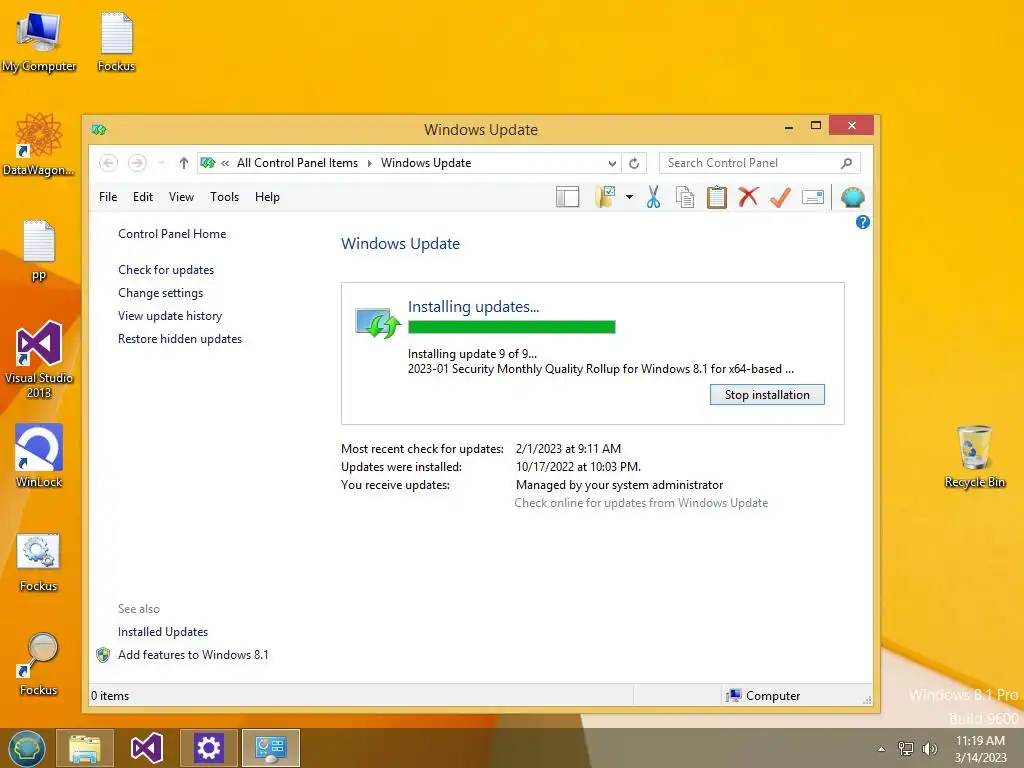
Task: Open the File menu
Action: (108, 197)
